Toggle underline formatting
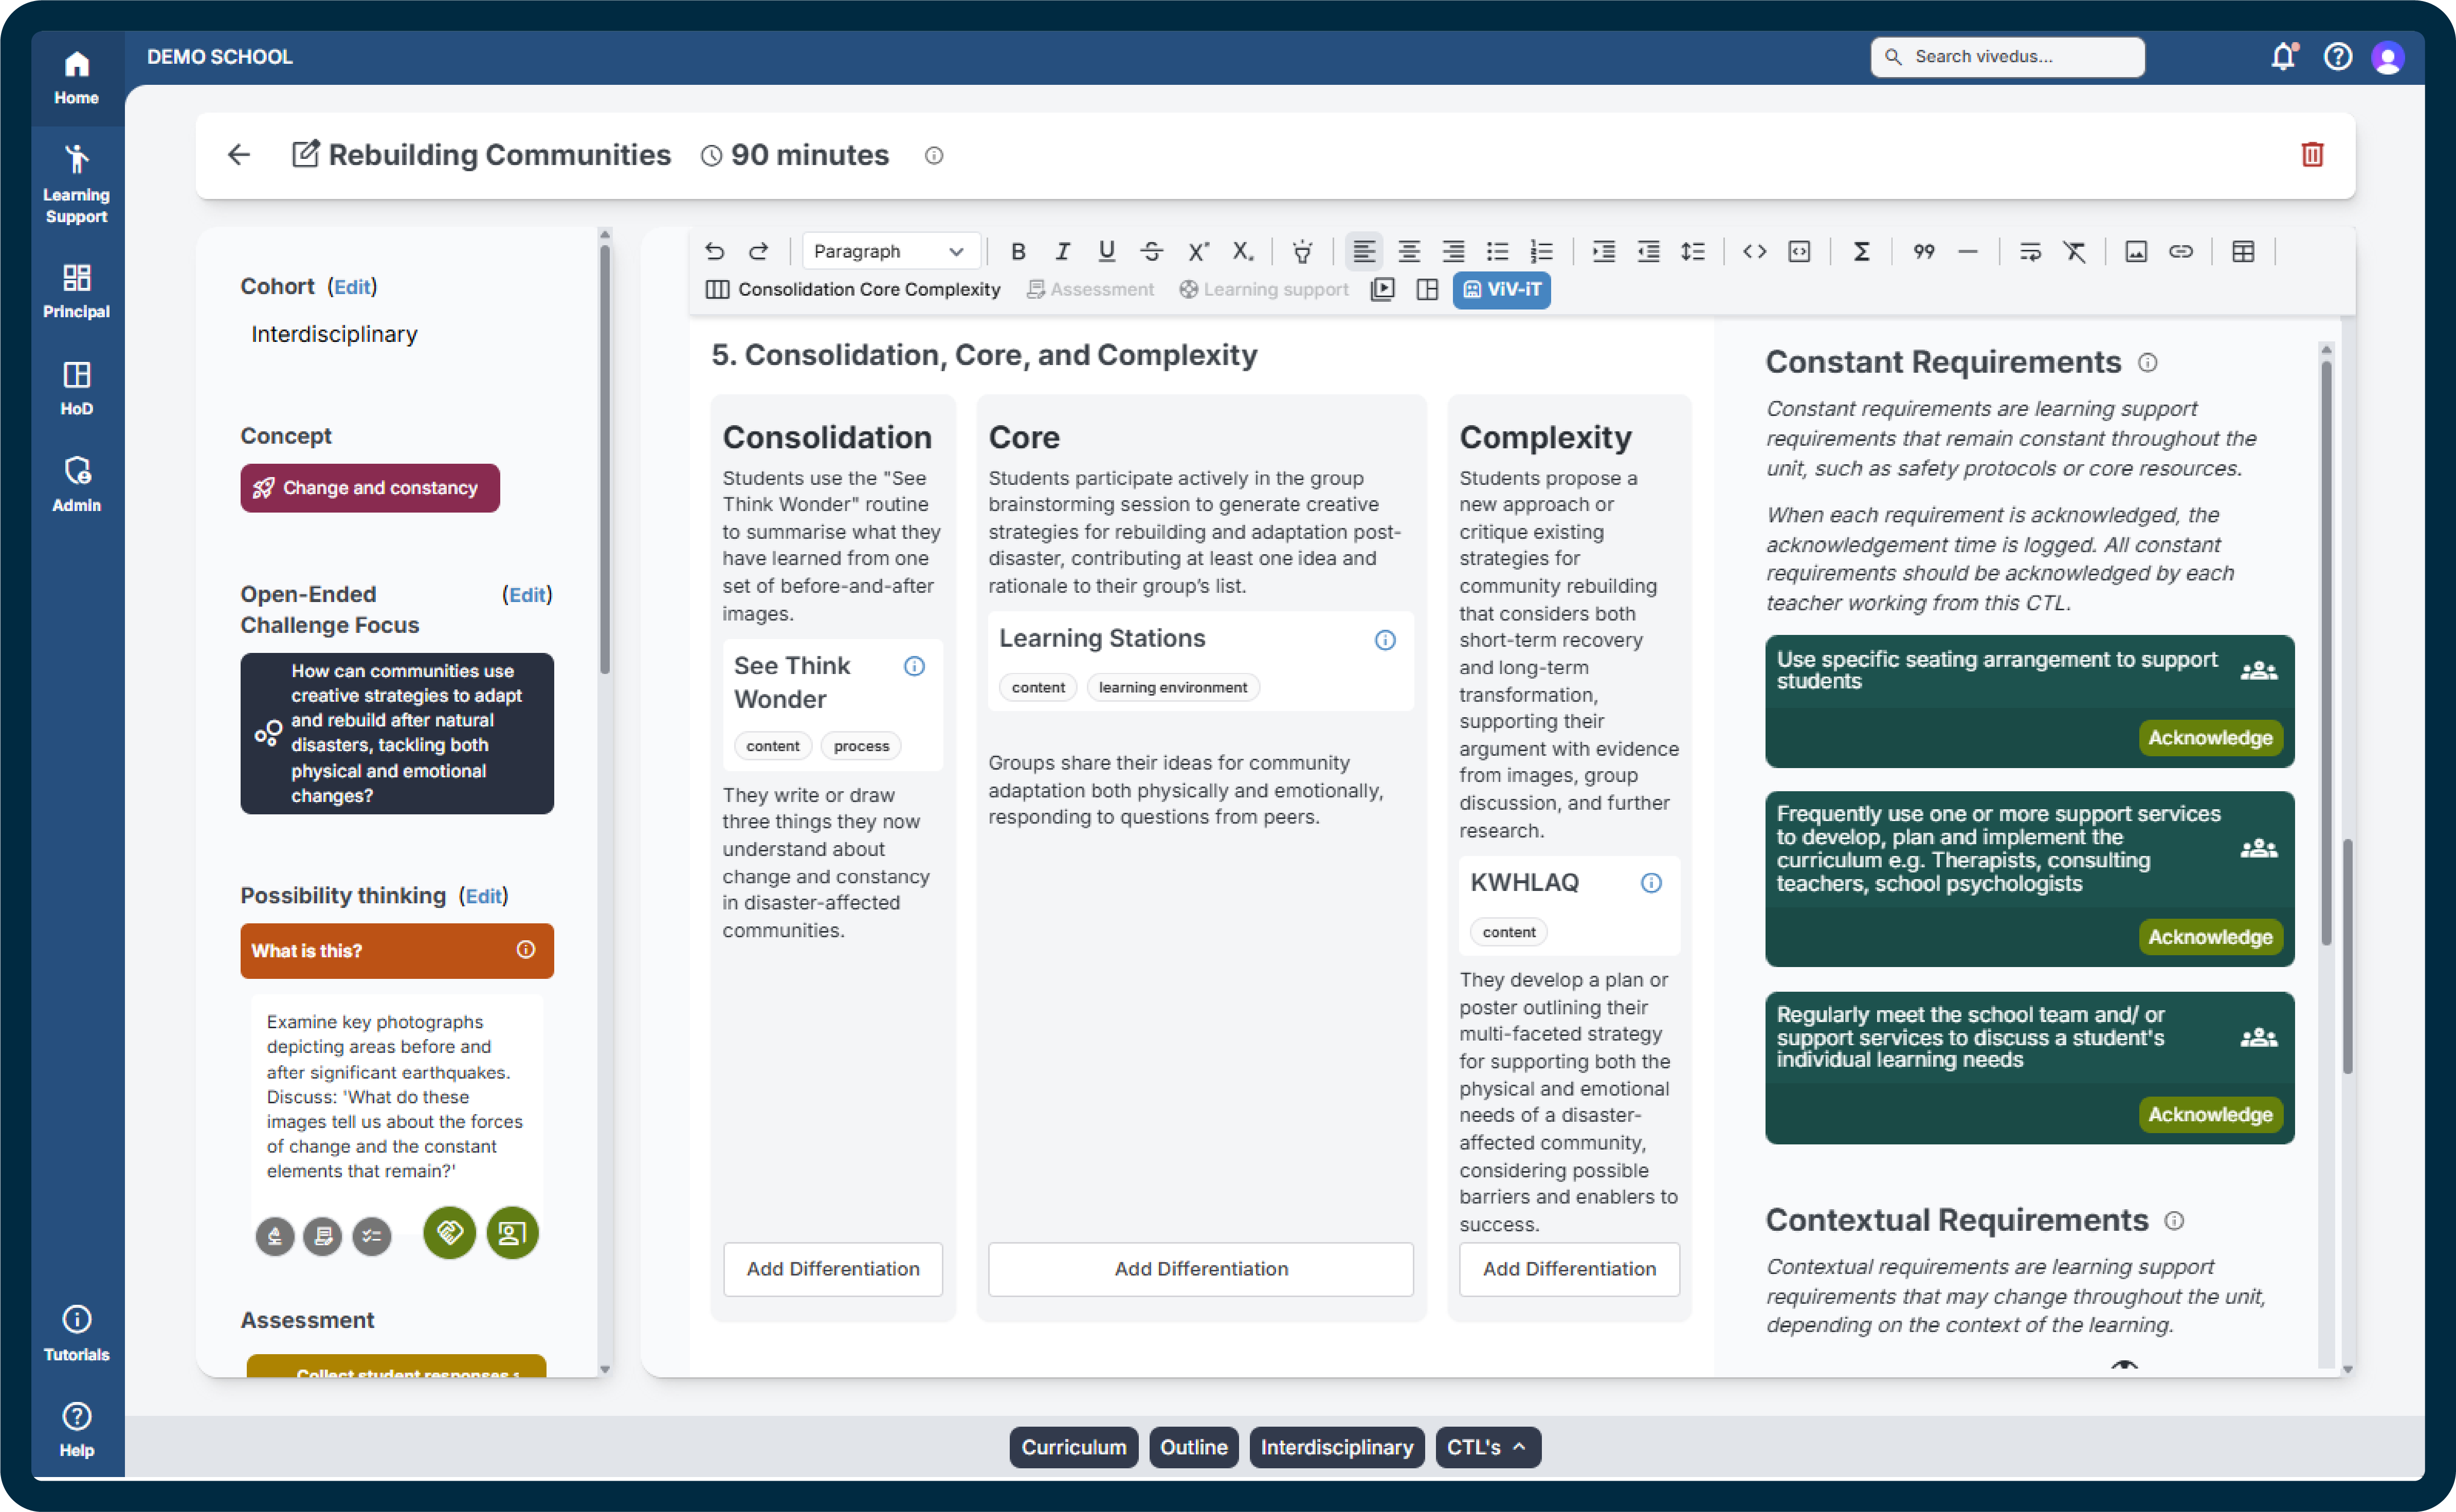This screenshot has height=1512, width=2456. tap(1106, 251)
